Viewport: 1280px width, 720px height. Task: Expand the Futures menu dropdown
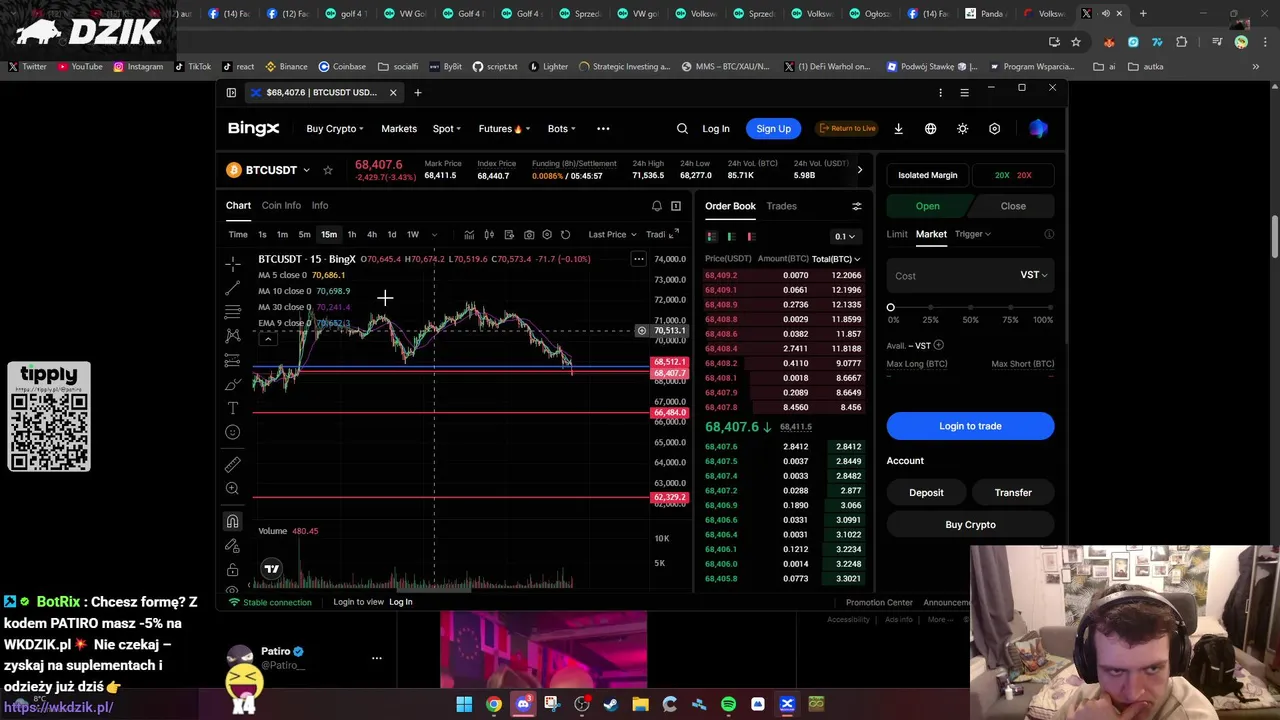point(504,128)
